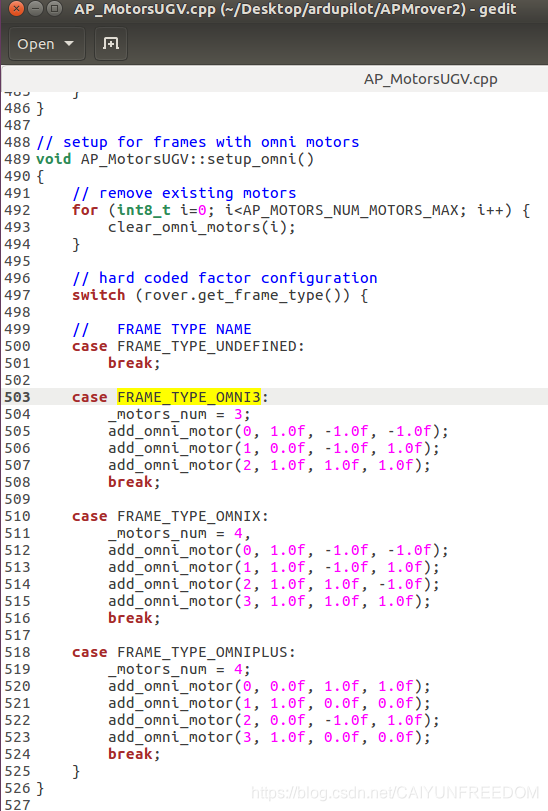
Task: Click 'rover.get_frame_type()' on line 497
Action: tap(242, 295)
